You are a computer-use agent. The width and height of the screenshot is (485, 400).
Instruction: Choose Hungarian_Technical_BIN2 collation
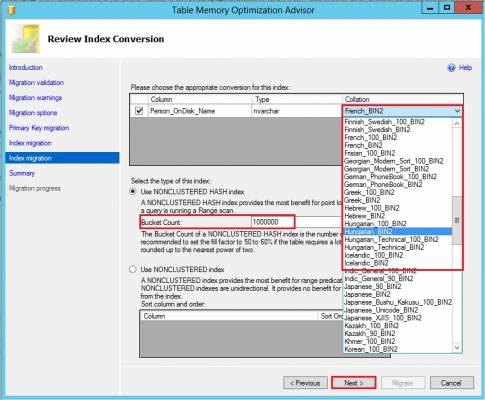pos(384,247)
